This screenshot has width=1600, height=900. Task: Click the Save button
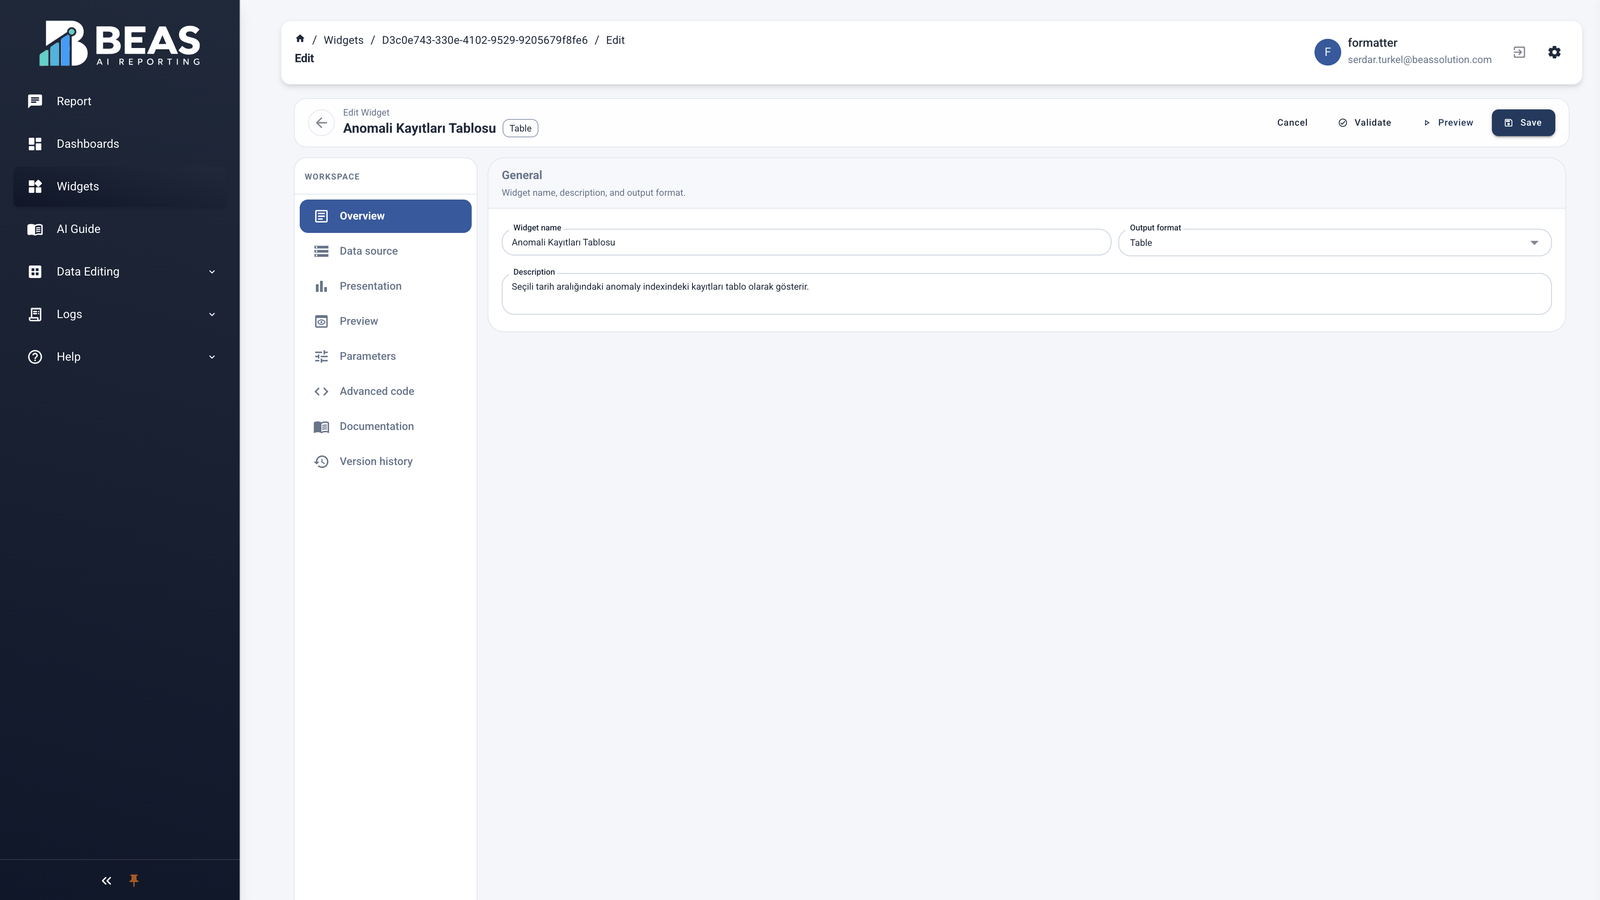tap(1523, 123)
